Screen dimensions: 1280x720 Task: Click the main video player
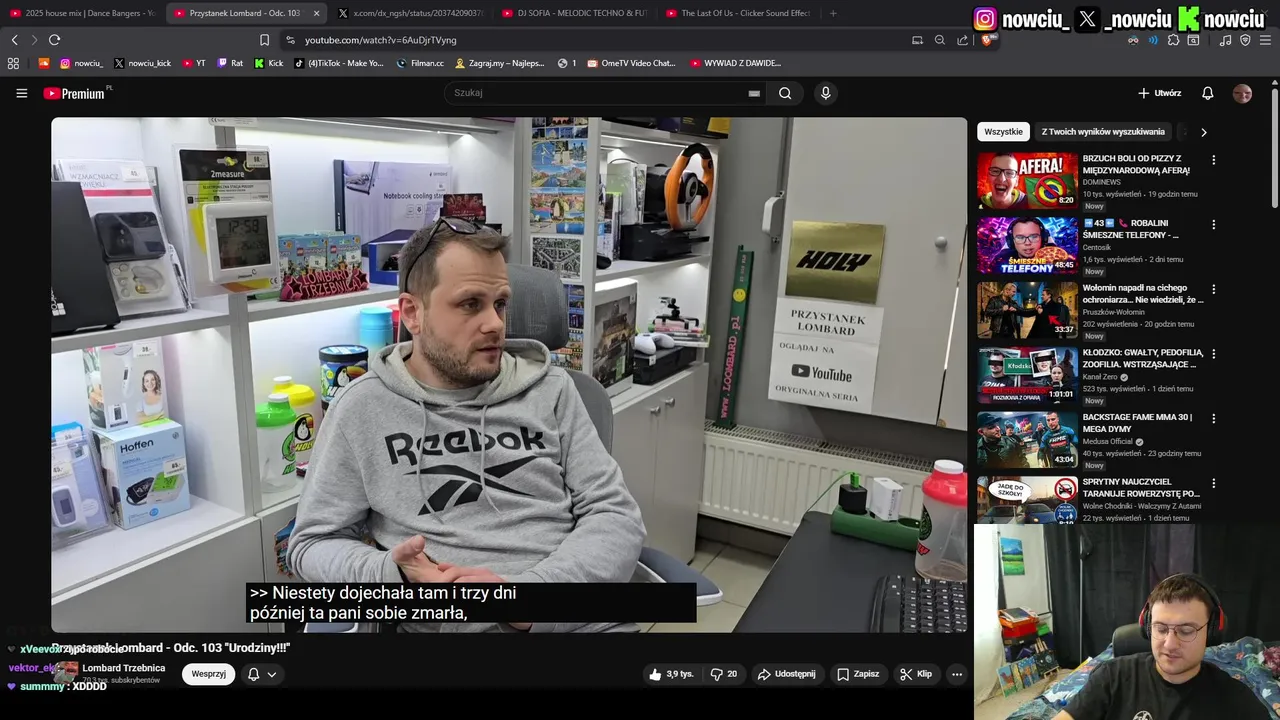(x=509, y=374)
